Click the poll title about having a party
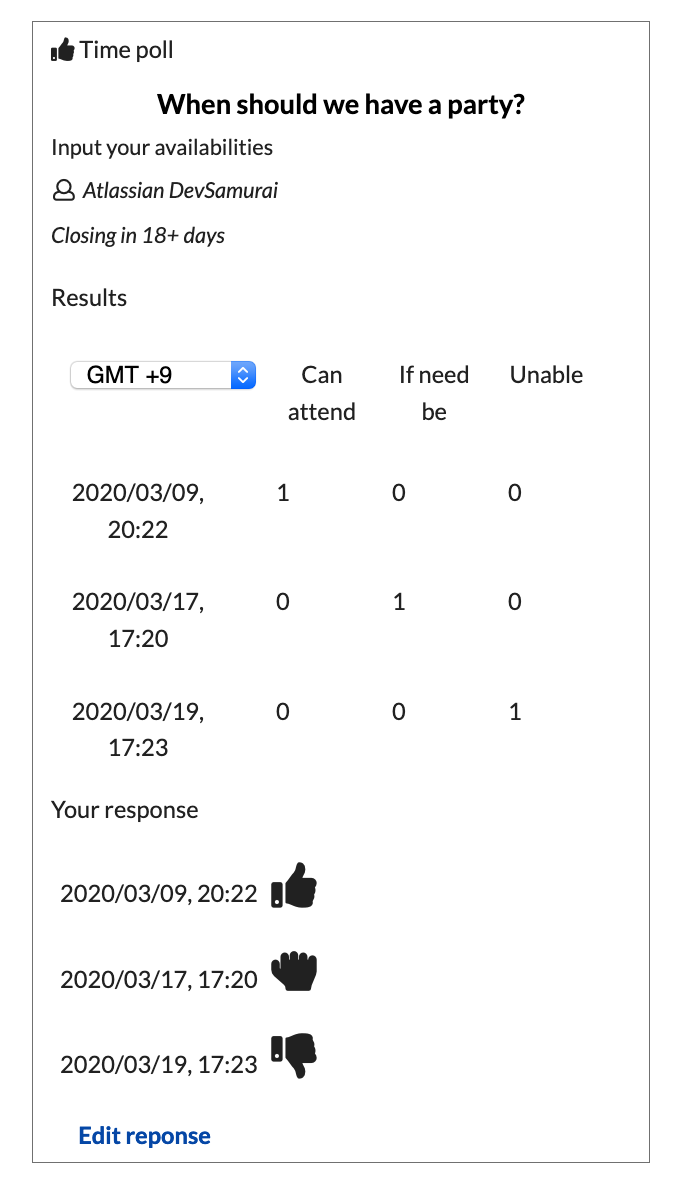 [x=341, y=105]
